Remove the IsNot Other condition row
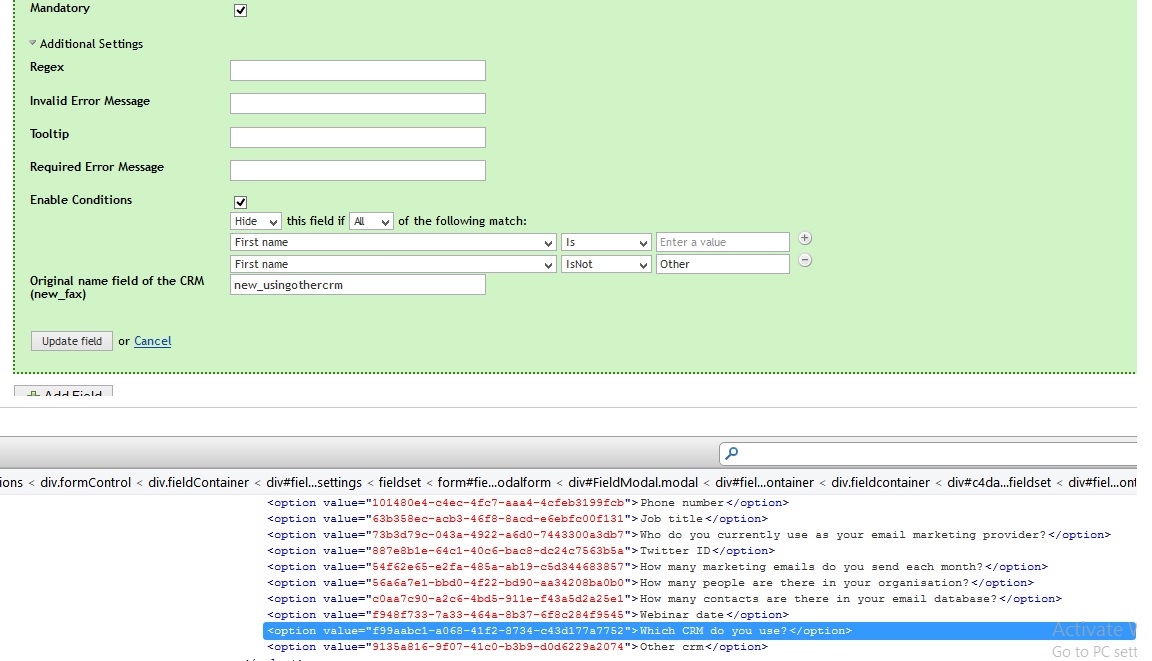 (x=804, y=260)
